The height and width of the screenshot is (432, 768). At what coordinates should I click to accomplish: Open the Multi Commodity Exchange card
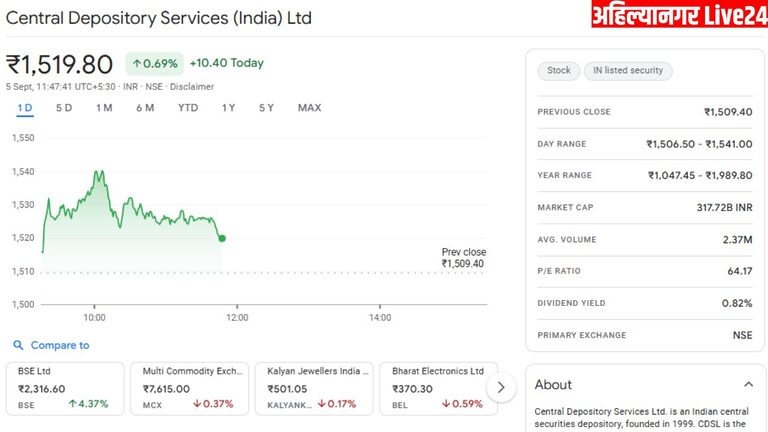pyautogui.click(x=190, y=388)
